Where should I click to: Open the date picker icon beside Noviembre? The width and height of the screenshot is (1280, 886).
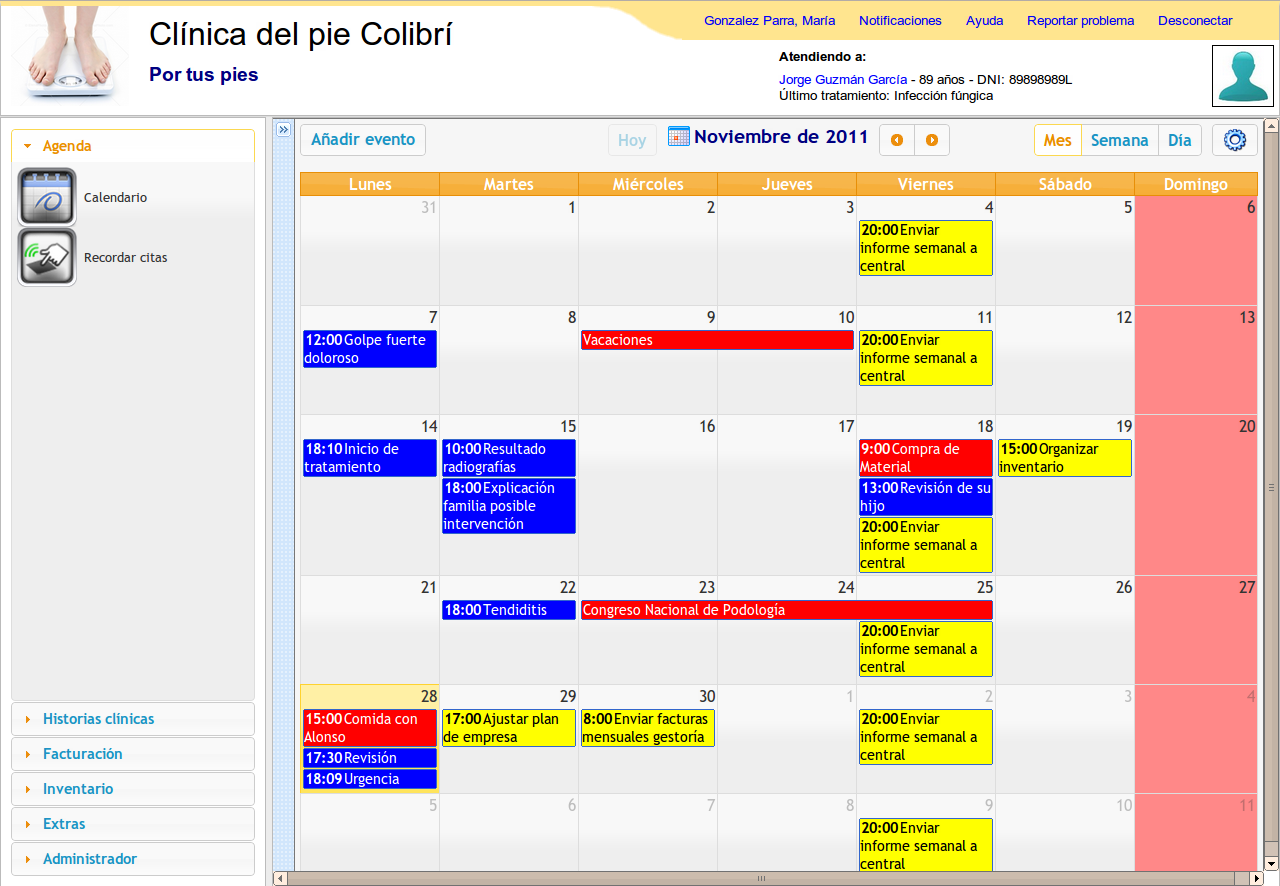click(x=679, y=136)
